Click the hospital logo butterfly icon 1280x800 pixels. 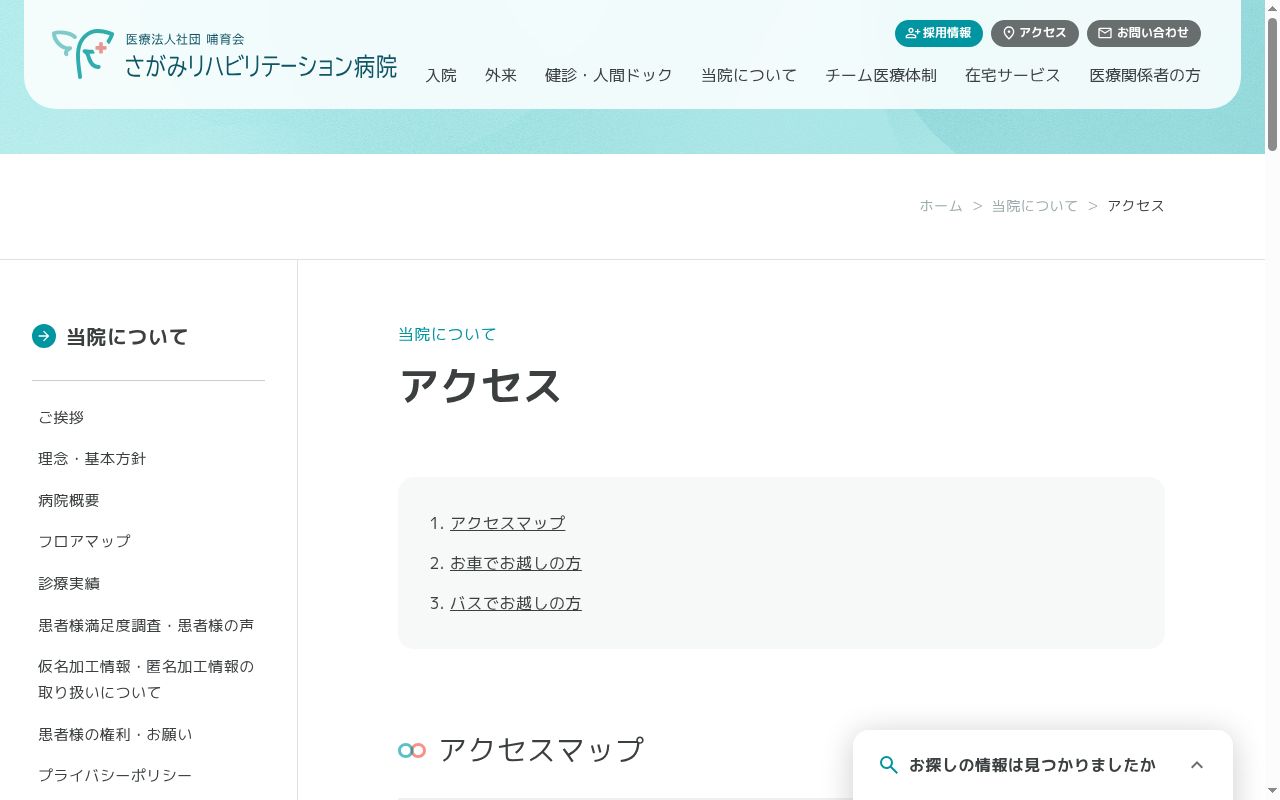click(83, 54)
